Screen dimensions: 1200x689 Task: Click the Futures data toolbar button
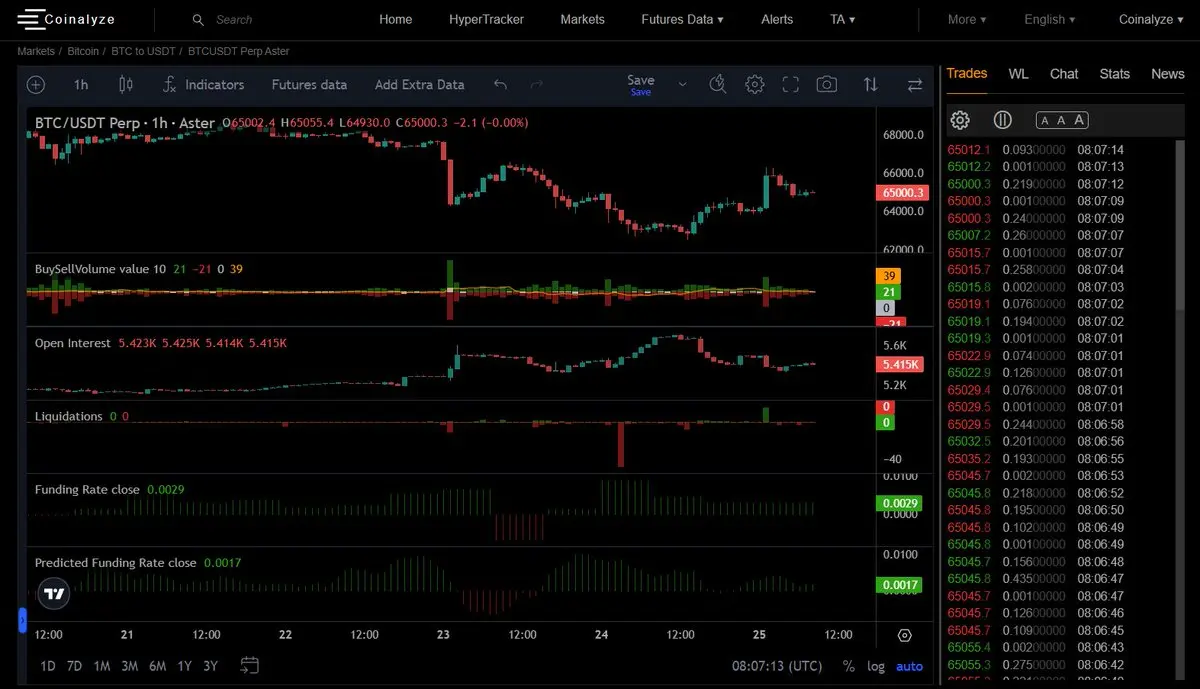click(309, 85)
